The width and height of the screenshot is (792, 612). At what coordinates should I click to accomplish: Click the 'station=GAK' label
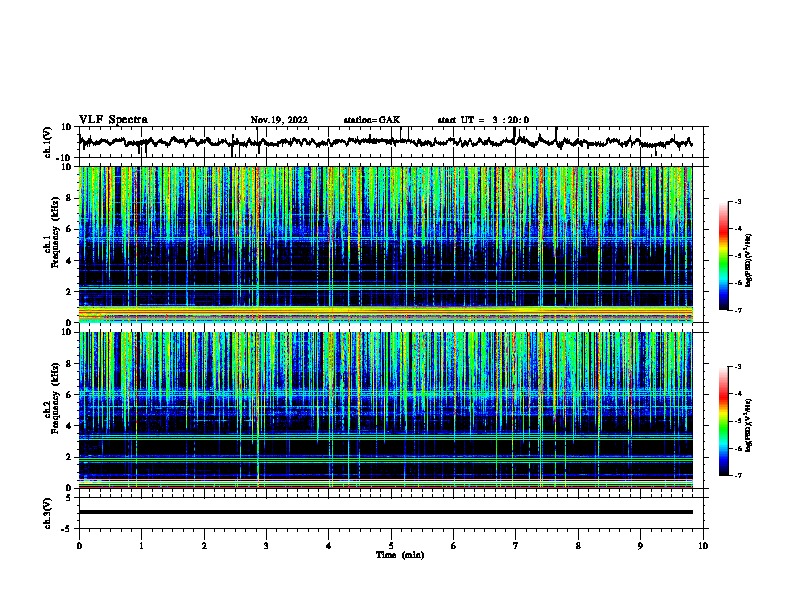pos(372,120)
